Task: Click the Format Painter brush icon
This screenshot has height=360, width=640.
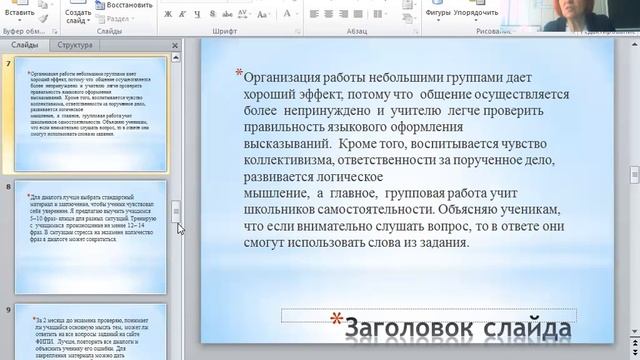Action: tap(43, 18)
